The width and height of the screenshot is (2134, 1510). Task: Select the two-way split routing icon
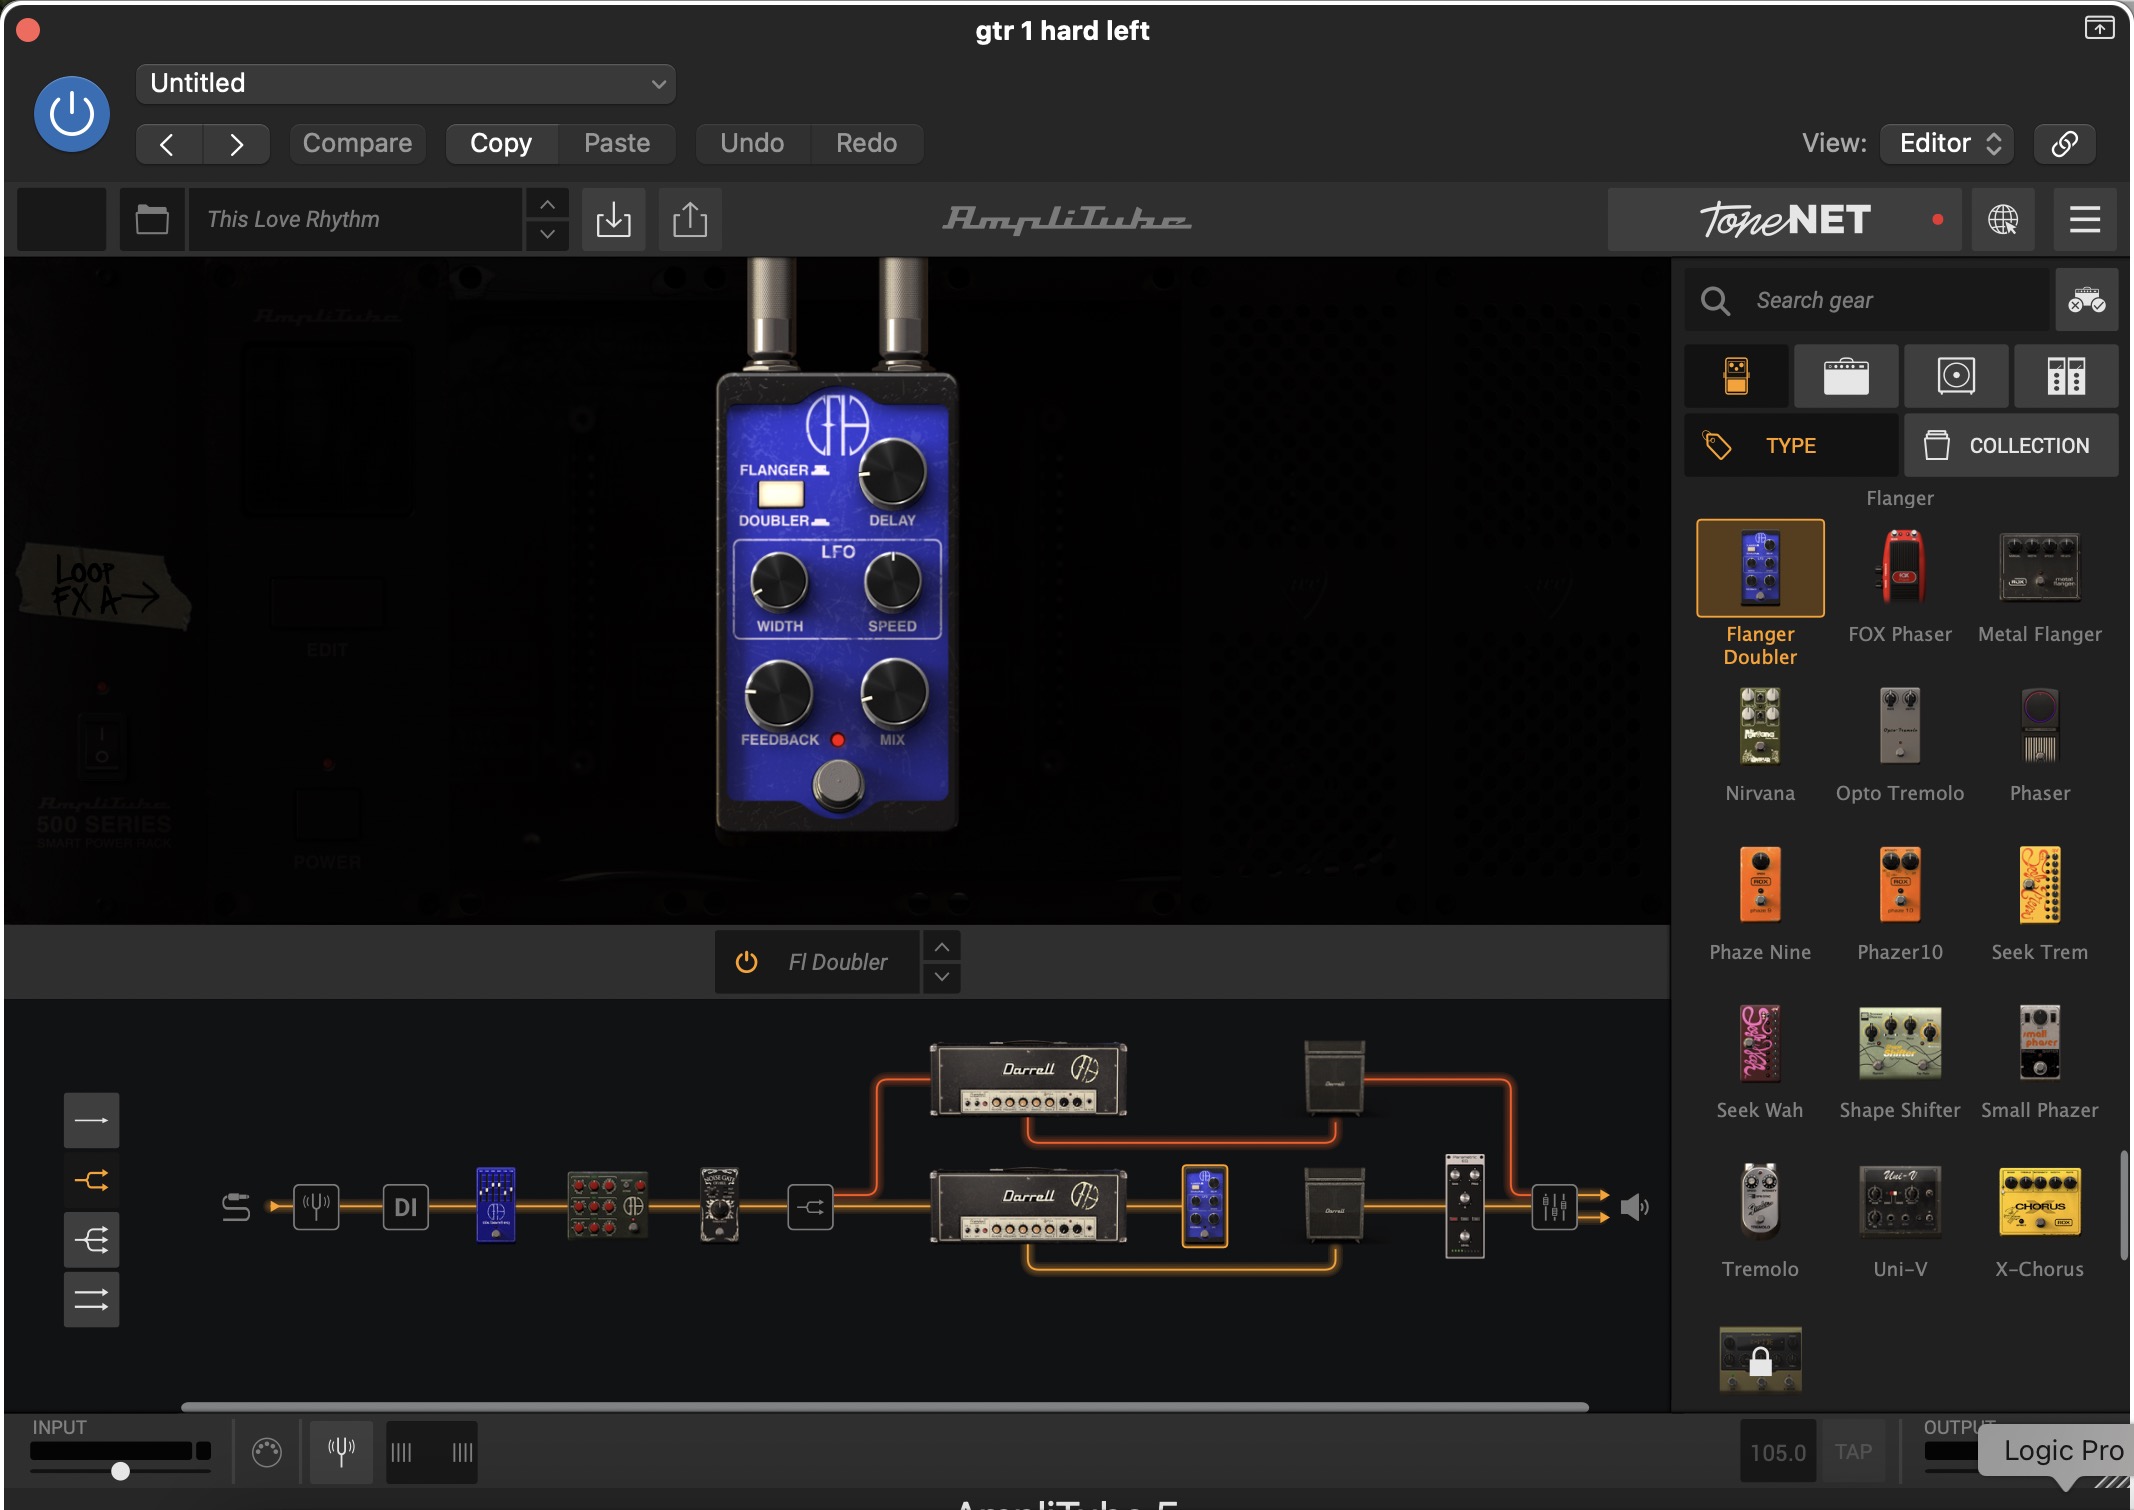click(x=91, y=1180)
